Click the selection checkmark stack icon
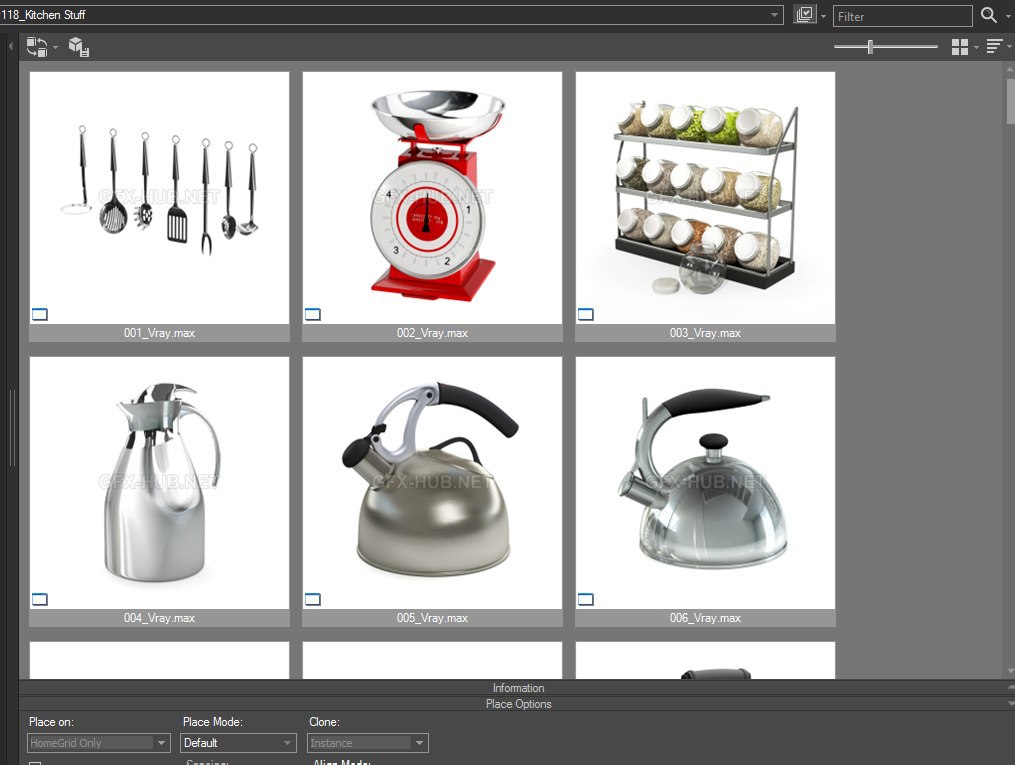This screenshot has height=765, width=1015. tap(805, 14)
